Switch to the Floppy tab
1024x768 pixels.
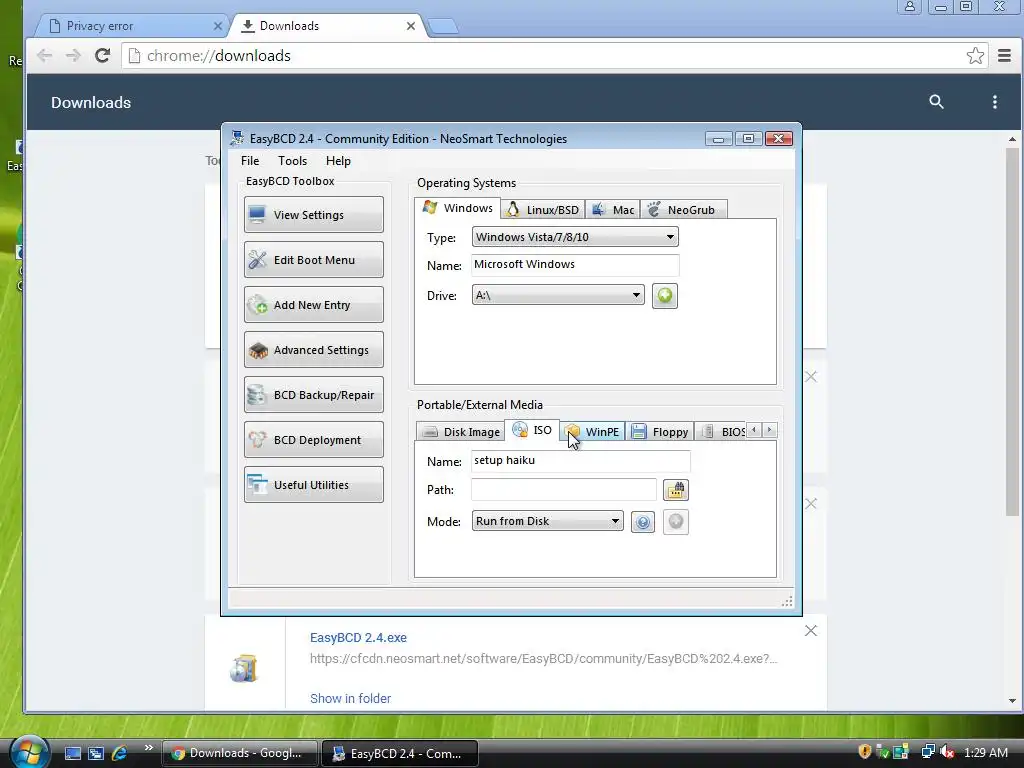[660, 432]
